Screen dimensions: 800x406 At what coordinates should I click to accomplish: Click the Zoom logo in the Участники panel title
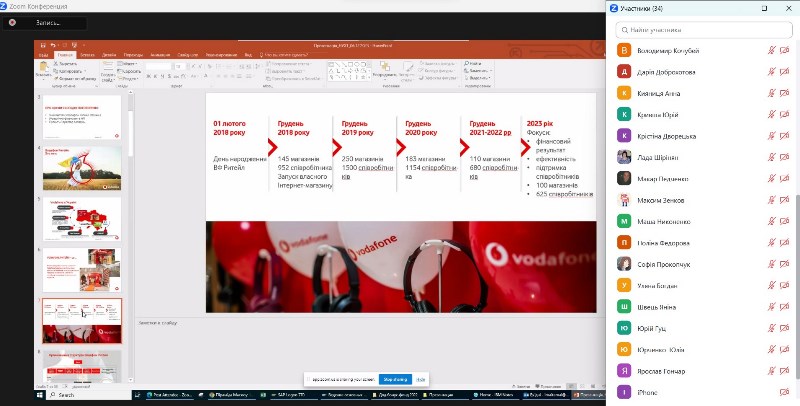click(614, 8)
